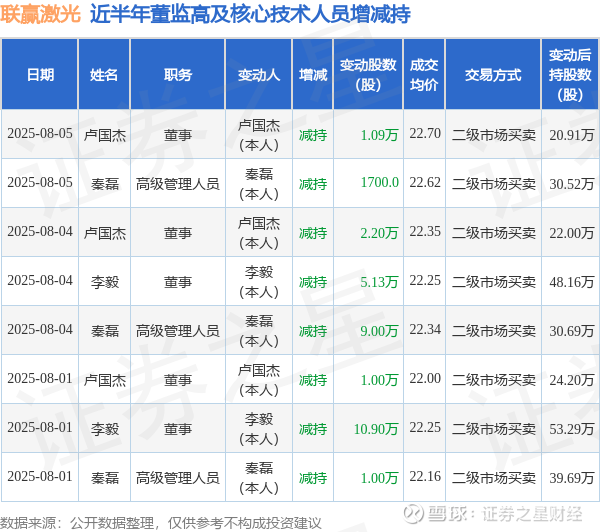600x532 pixels.
Task: Click the 数据来源 disclaimer footer text
Action: coord(161,522)
